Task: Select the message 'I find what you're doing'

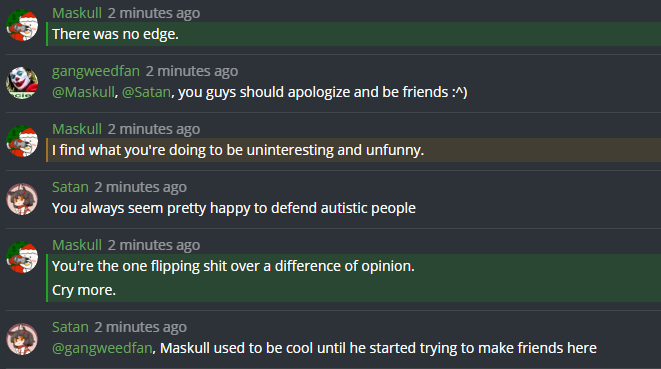Action: pos(353,150)
